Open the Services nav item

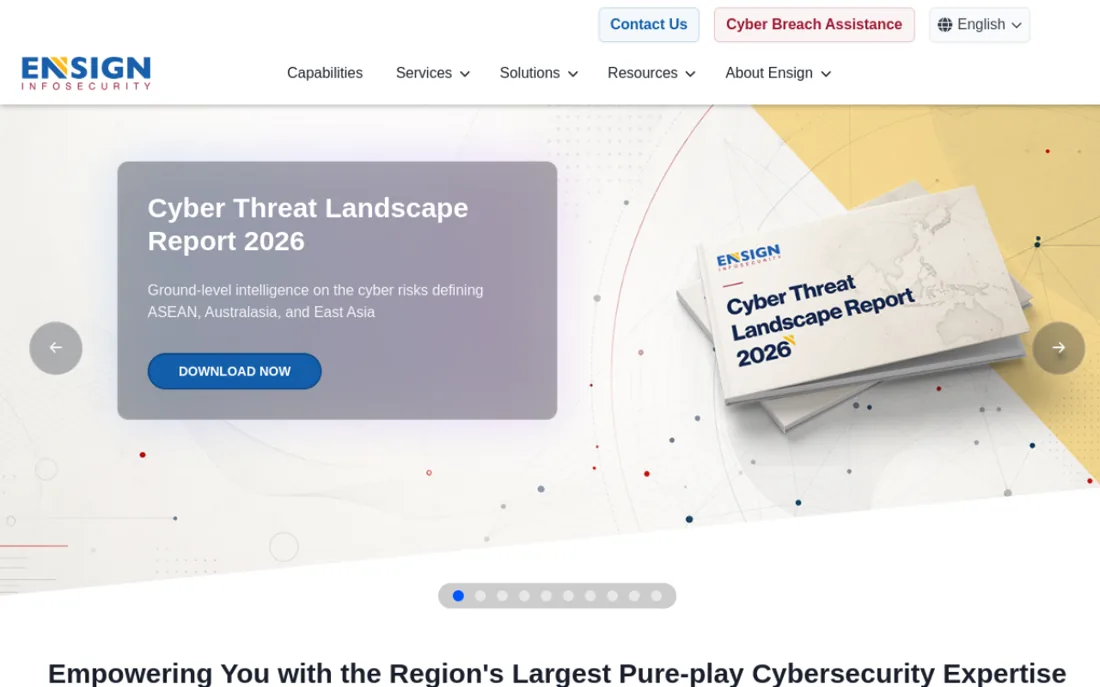pos(424,73)
